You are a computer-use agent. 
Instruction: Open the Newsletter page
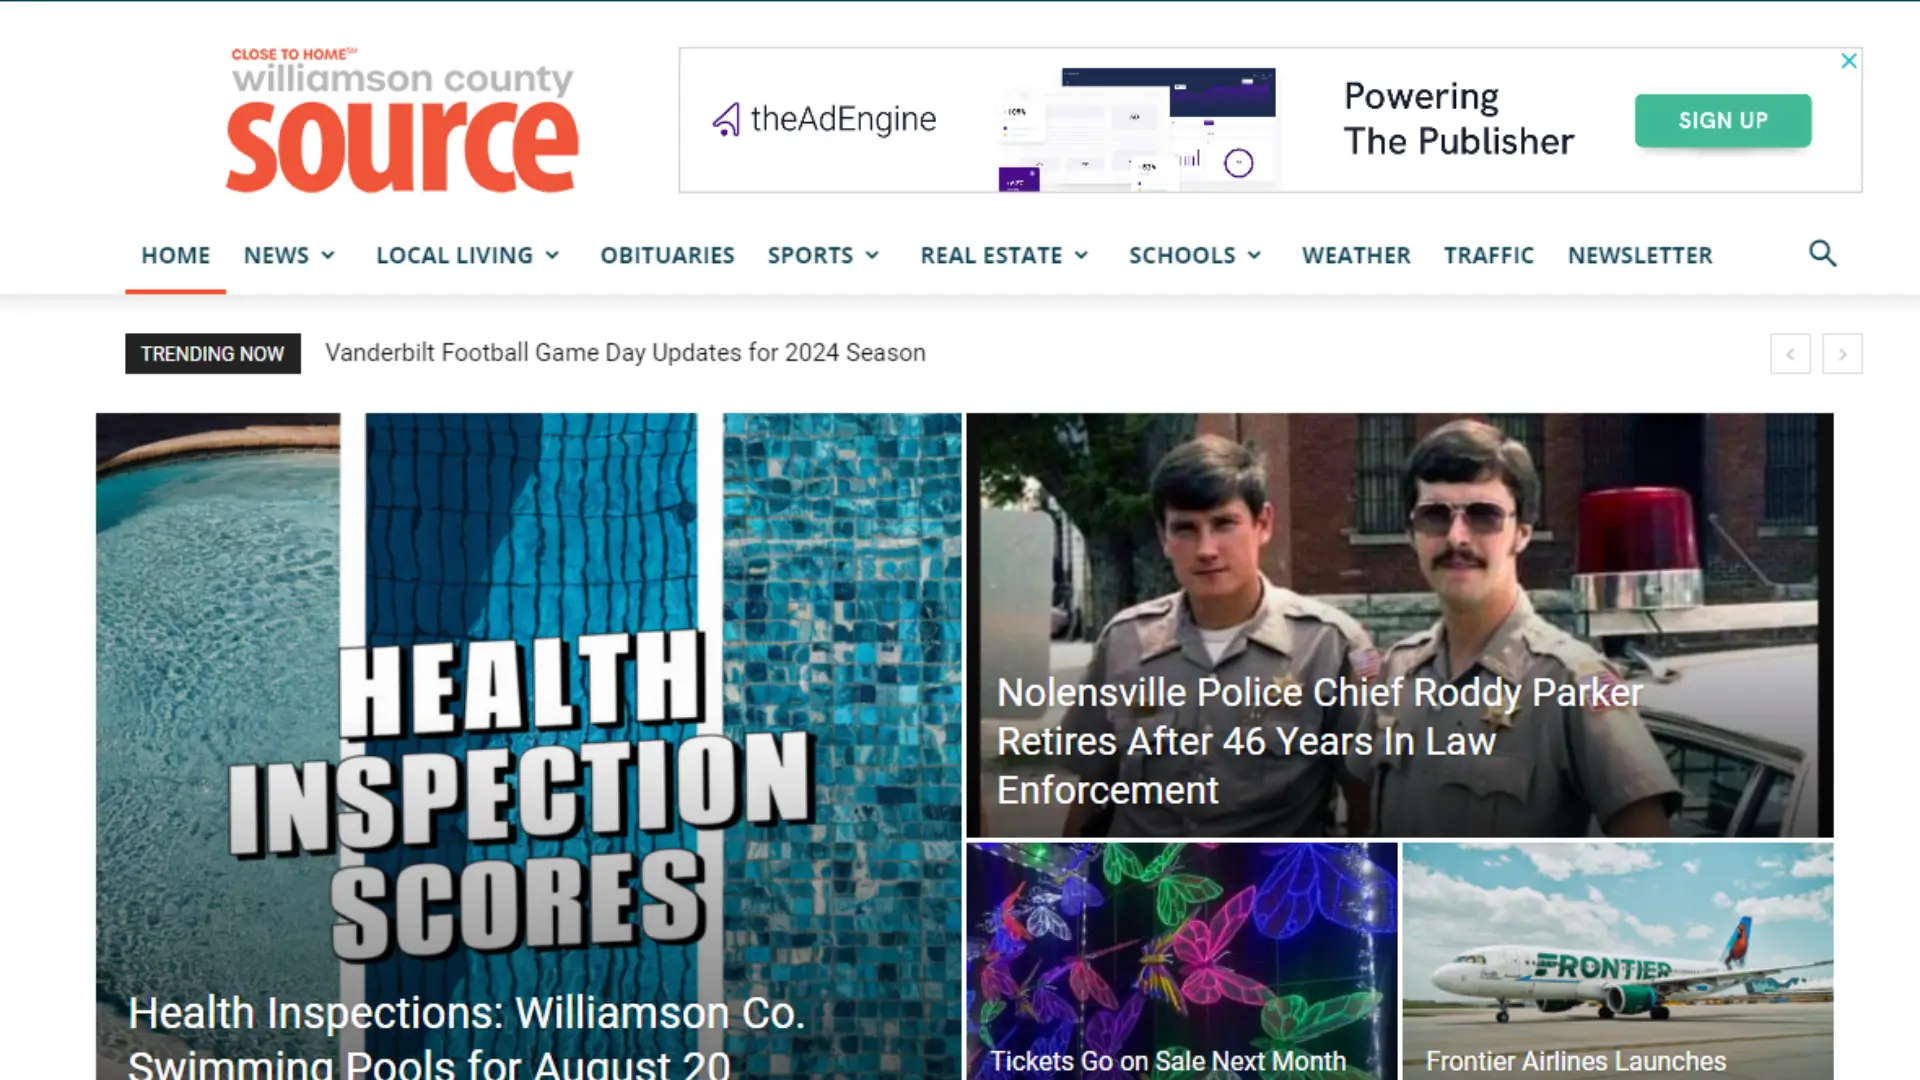coord(1640,255)
